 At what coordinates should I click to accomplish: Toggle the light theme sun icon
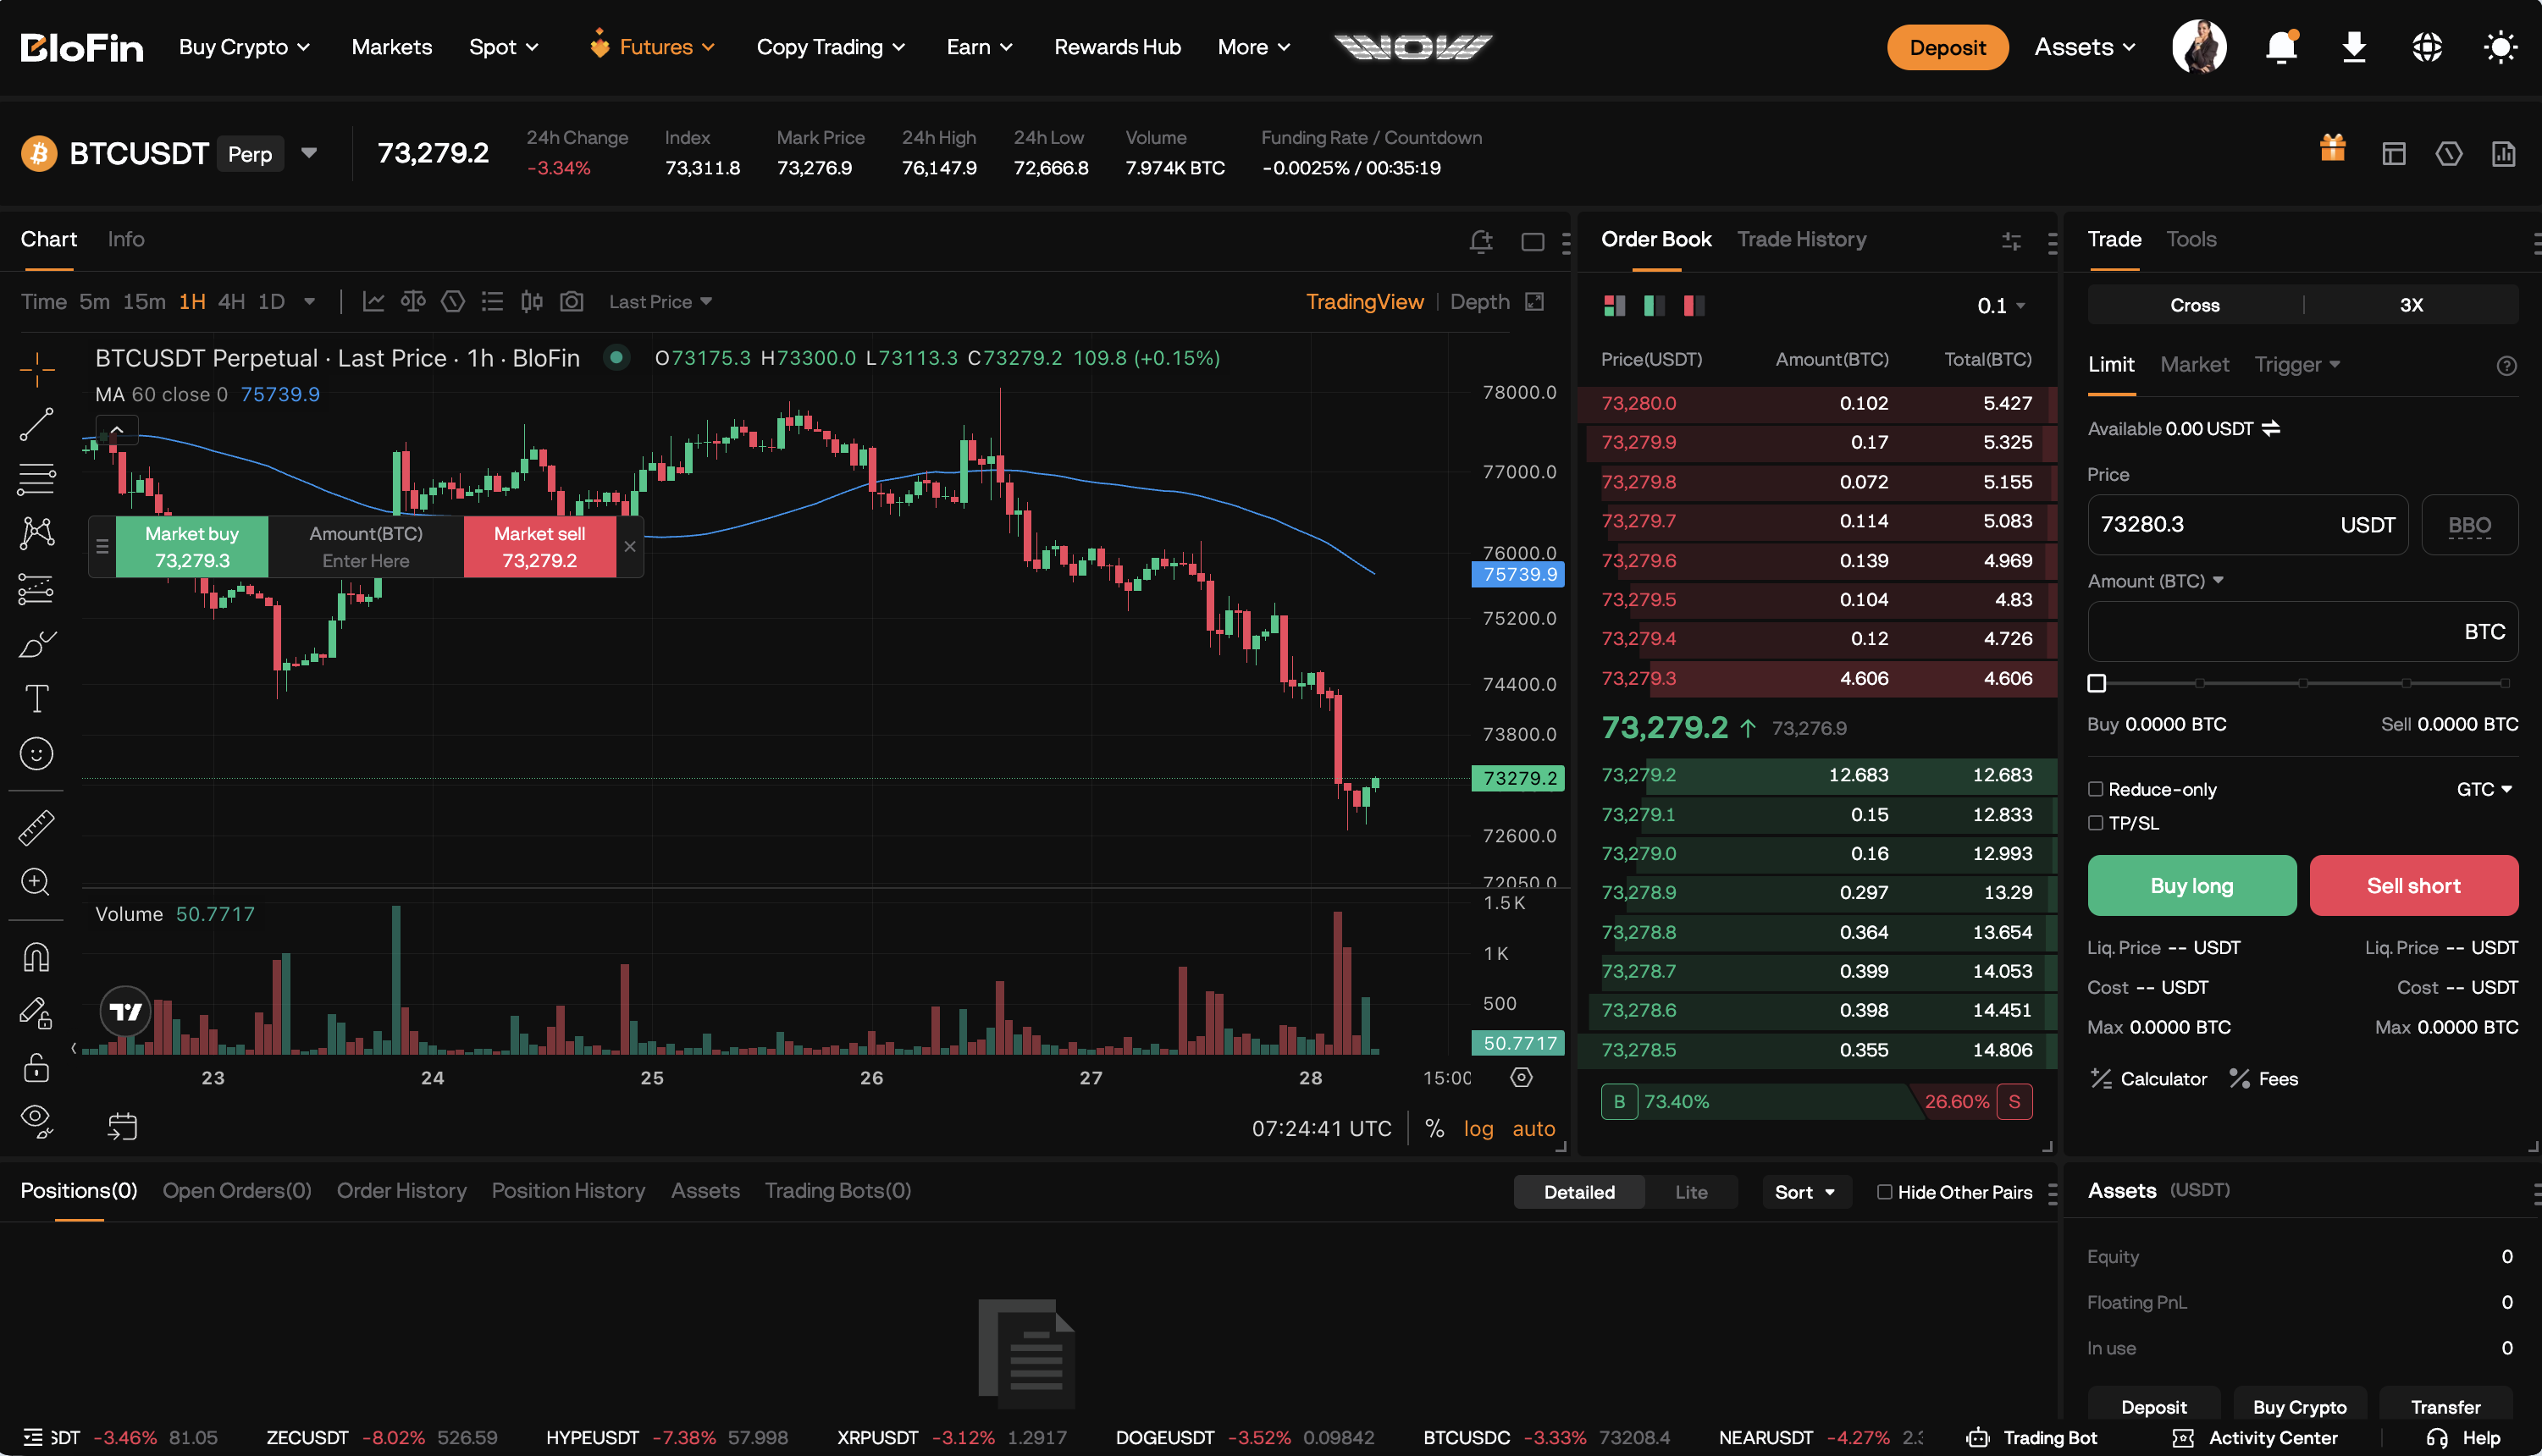click(x=2500, y=47)
